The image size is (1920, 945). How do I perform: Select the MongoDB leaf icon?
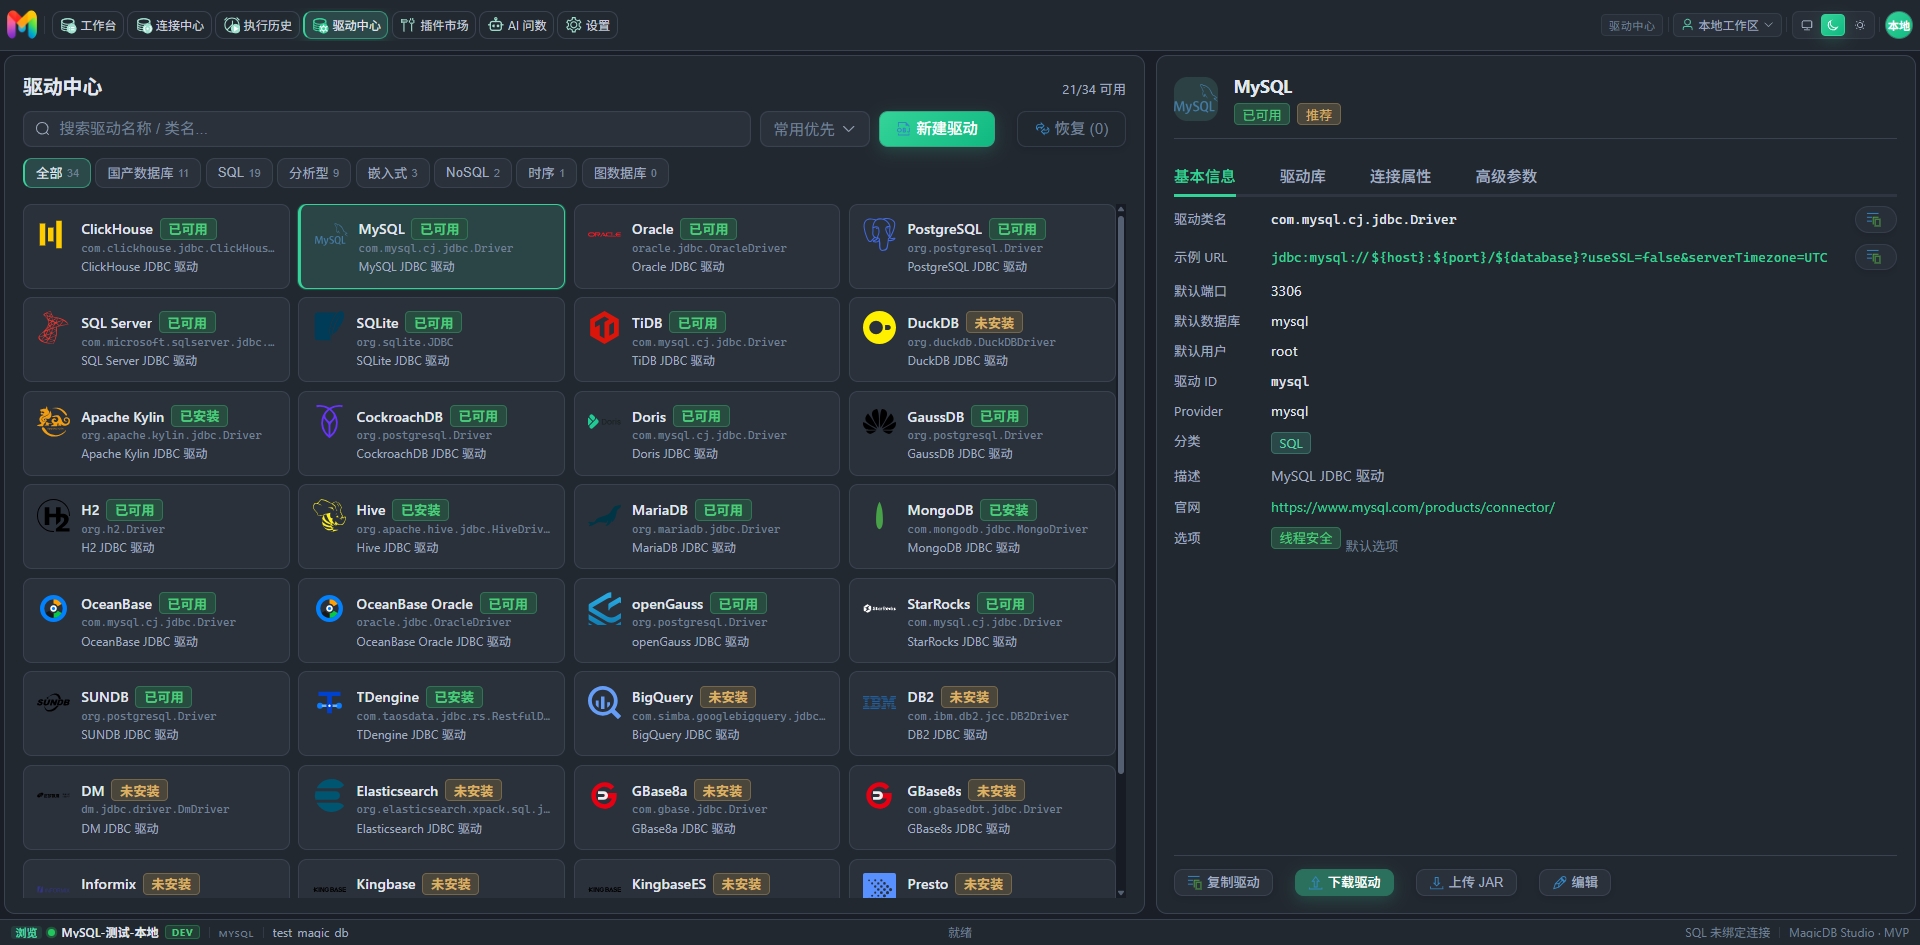point(879,516)
